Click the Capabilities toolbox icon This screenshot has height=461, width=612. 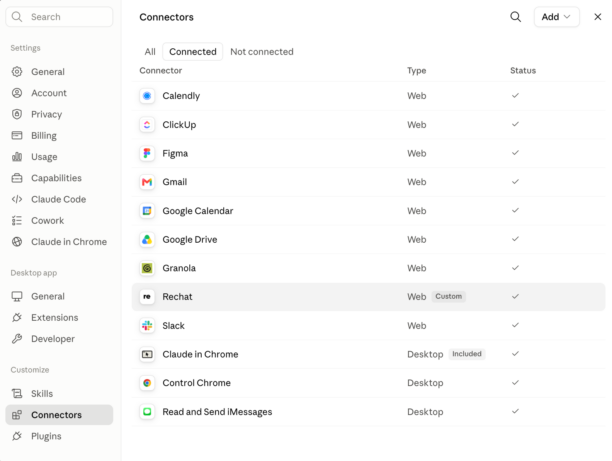pos(17,178)
